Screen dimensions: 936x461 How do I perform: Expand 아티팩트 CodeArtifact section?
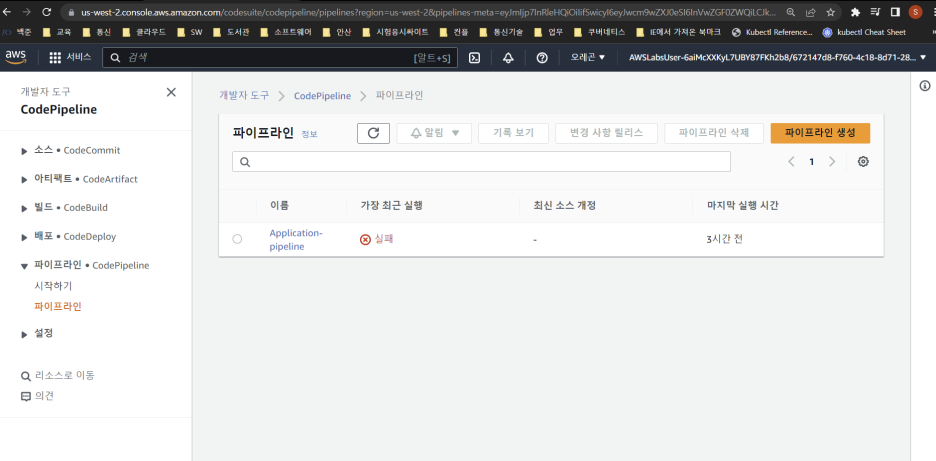point(24,180)
